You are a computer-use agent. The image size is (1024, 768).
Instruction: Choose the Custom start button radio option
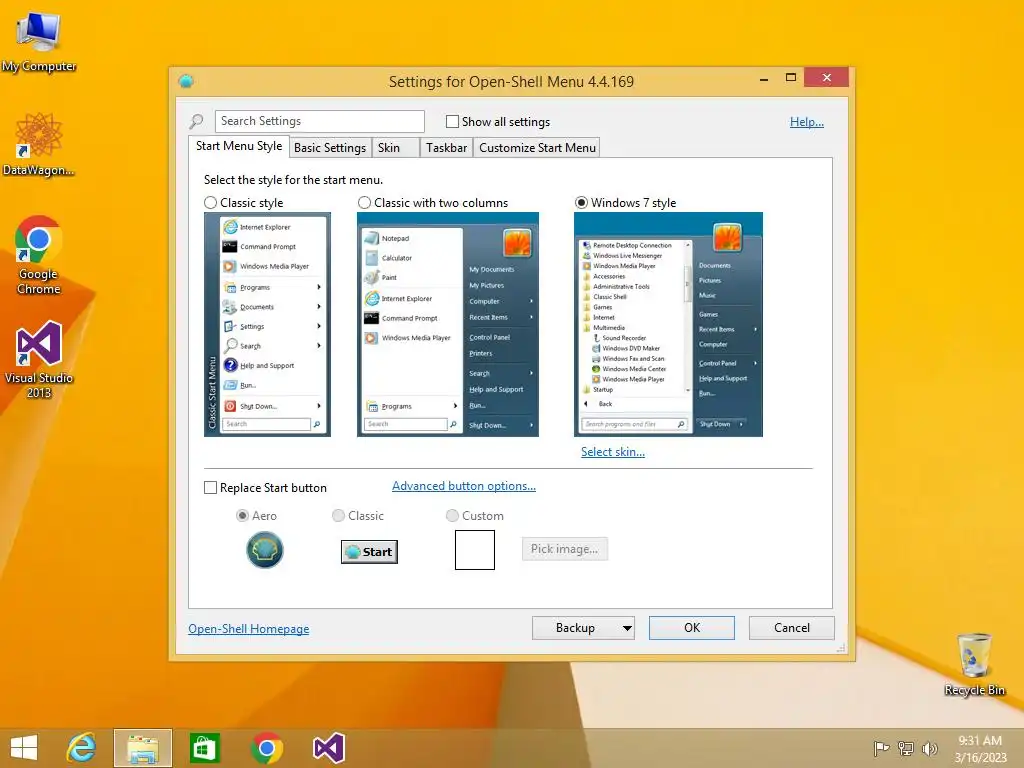coord(452,515)
